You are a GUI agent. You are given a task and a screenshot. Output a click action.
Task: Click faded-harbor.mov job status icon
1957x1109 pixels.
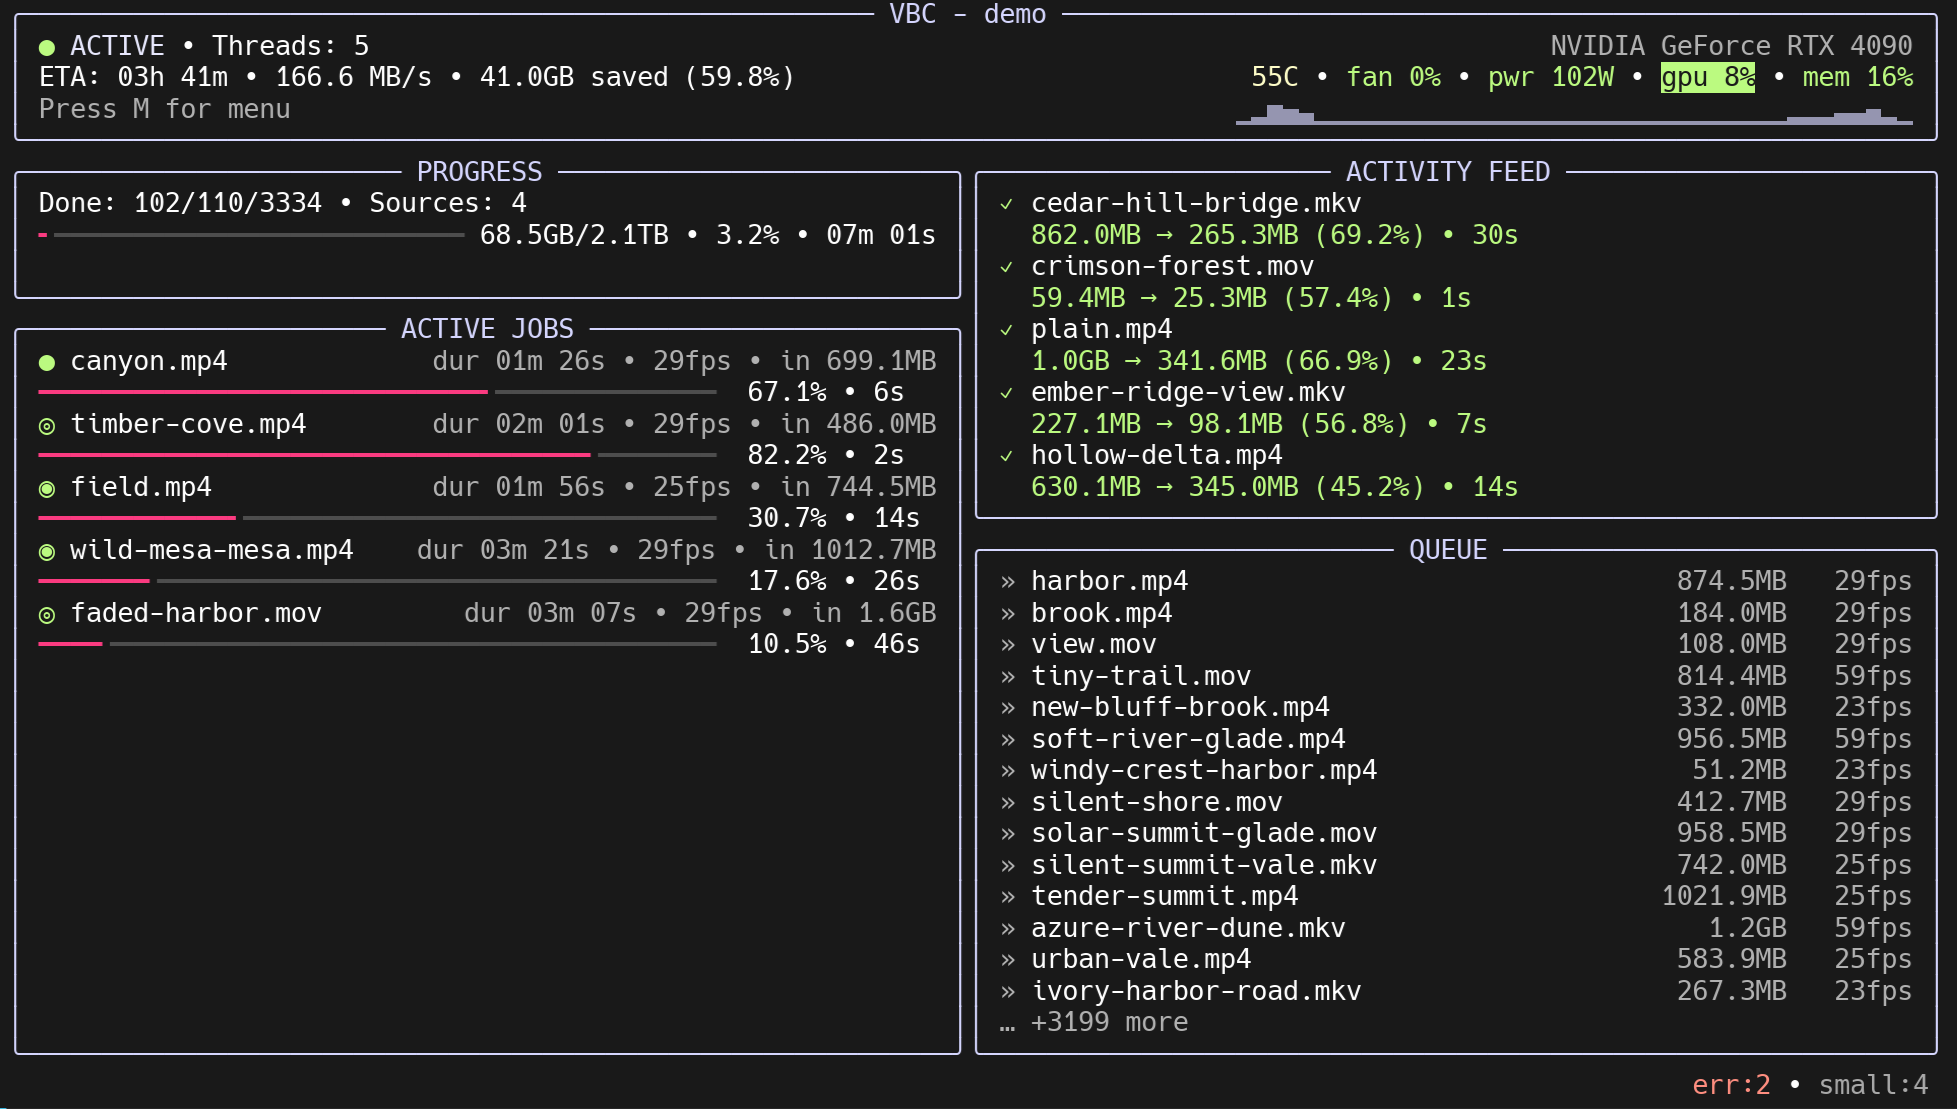[46, 615]
